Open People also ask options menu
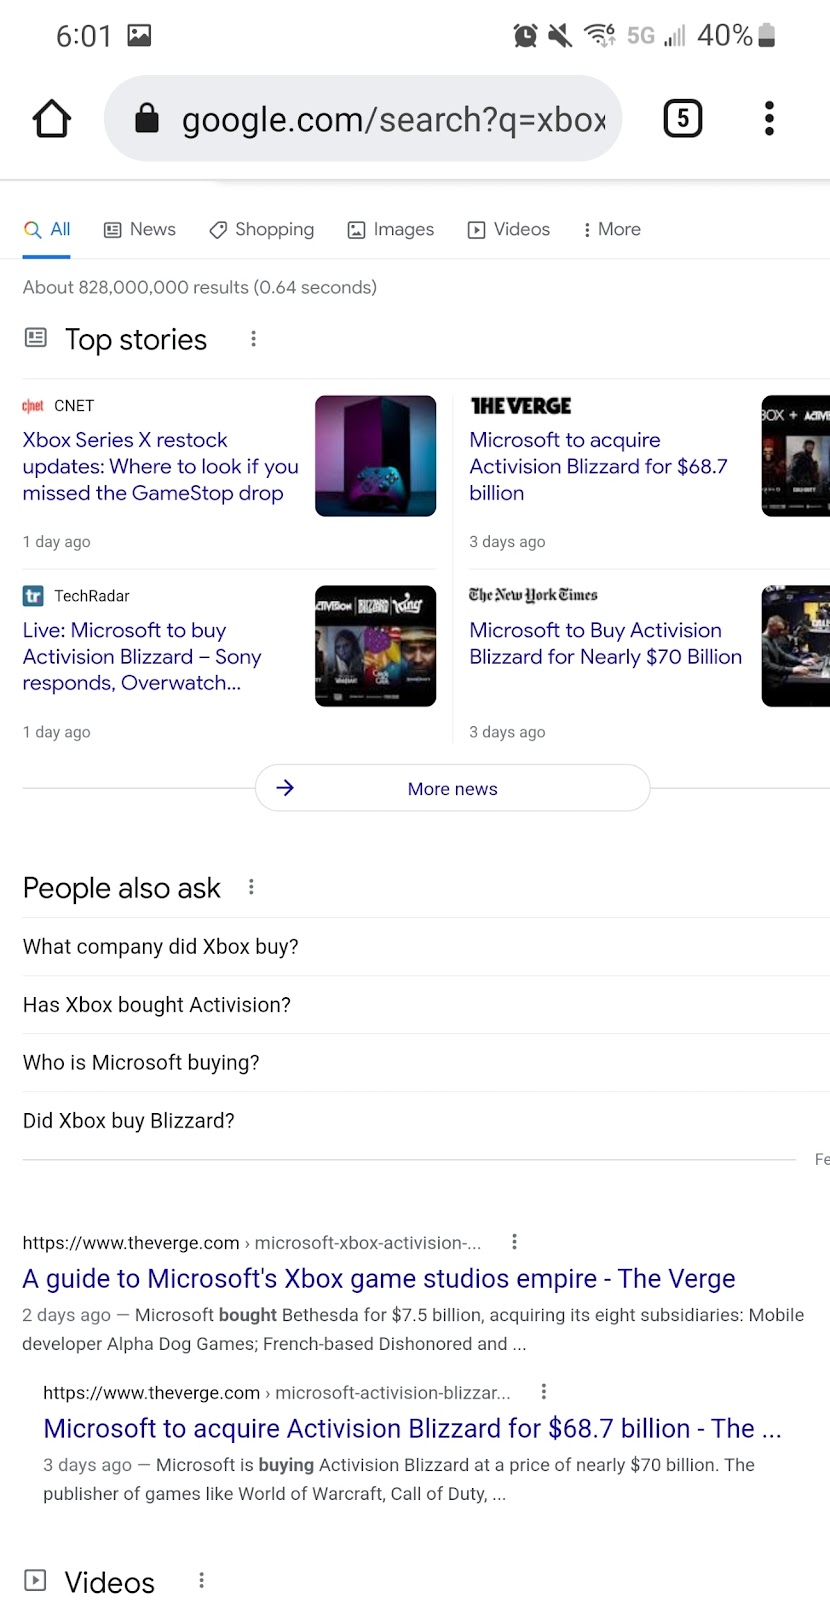Screen dimensions: 830x1600 (x=251, y=887)
